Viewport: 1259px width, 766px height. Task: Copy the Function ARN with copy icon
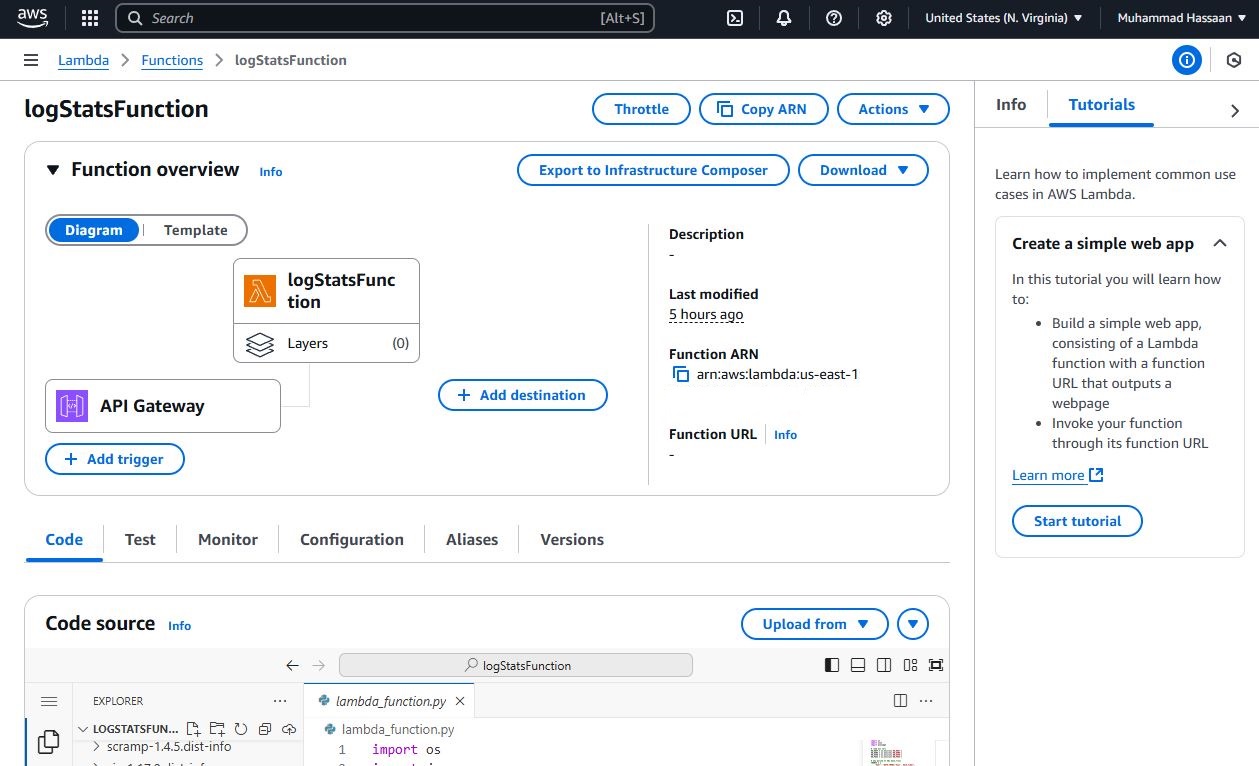coord(681,375)
